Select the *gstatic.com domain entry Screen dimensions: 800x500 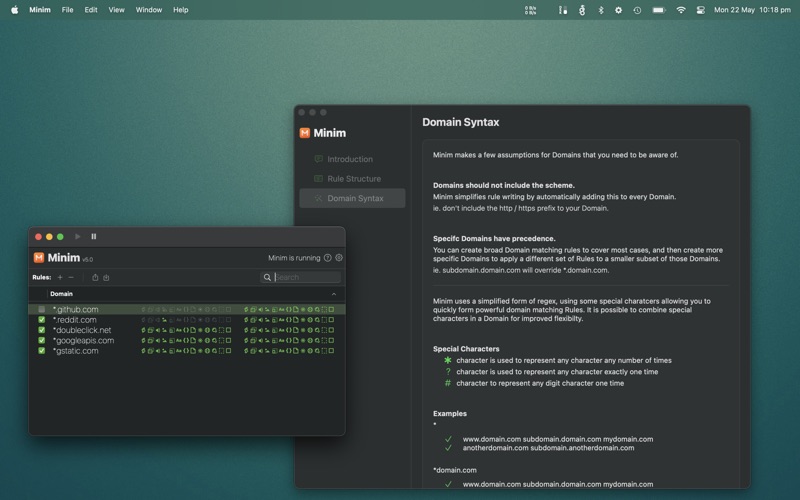(x=76, y=351)
